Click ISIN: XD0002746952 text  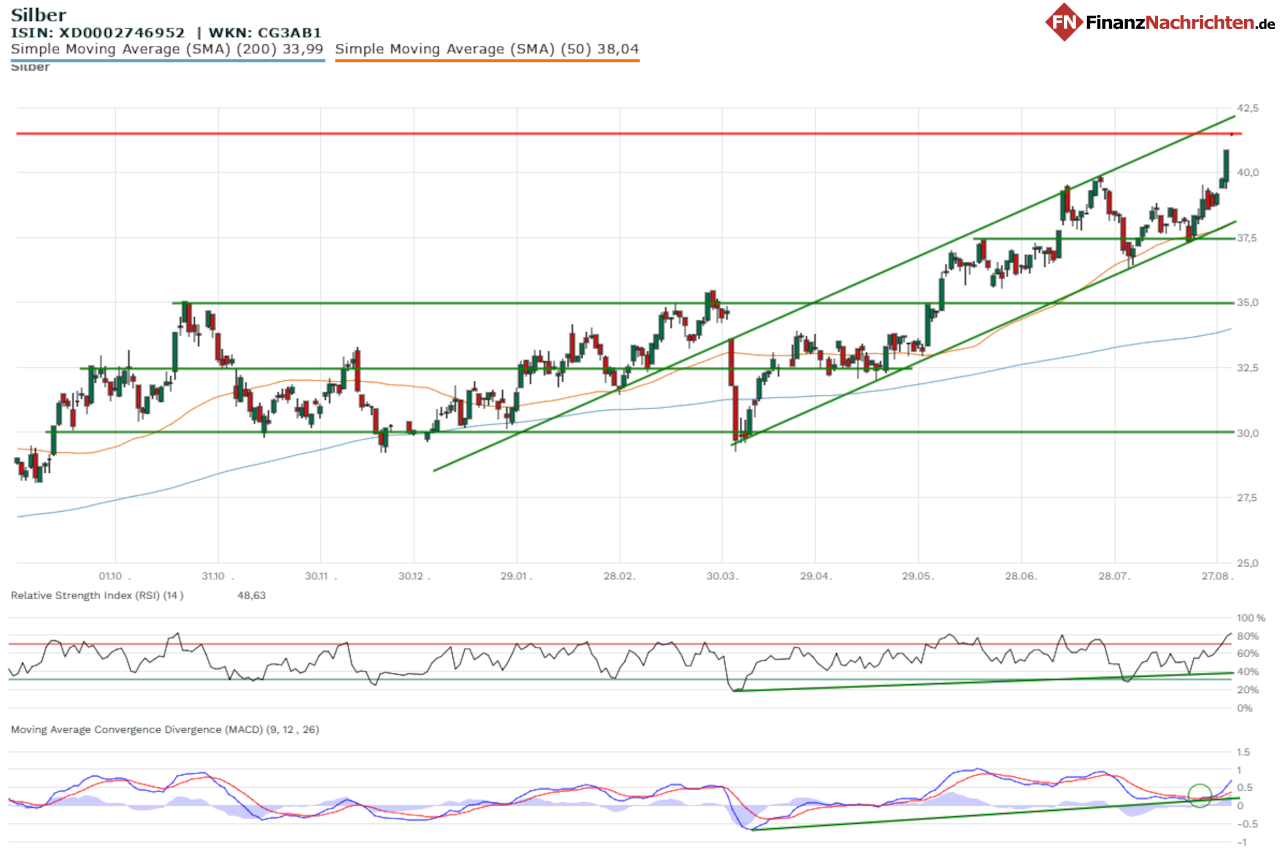click(97, 32)
